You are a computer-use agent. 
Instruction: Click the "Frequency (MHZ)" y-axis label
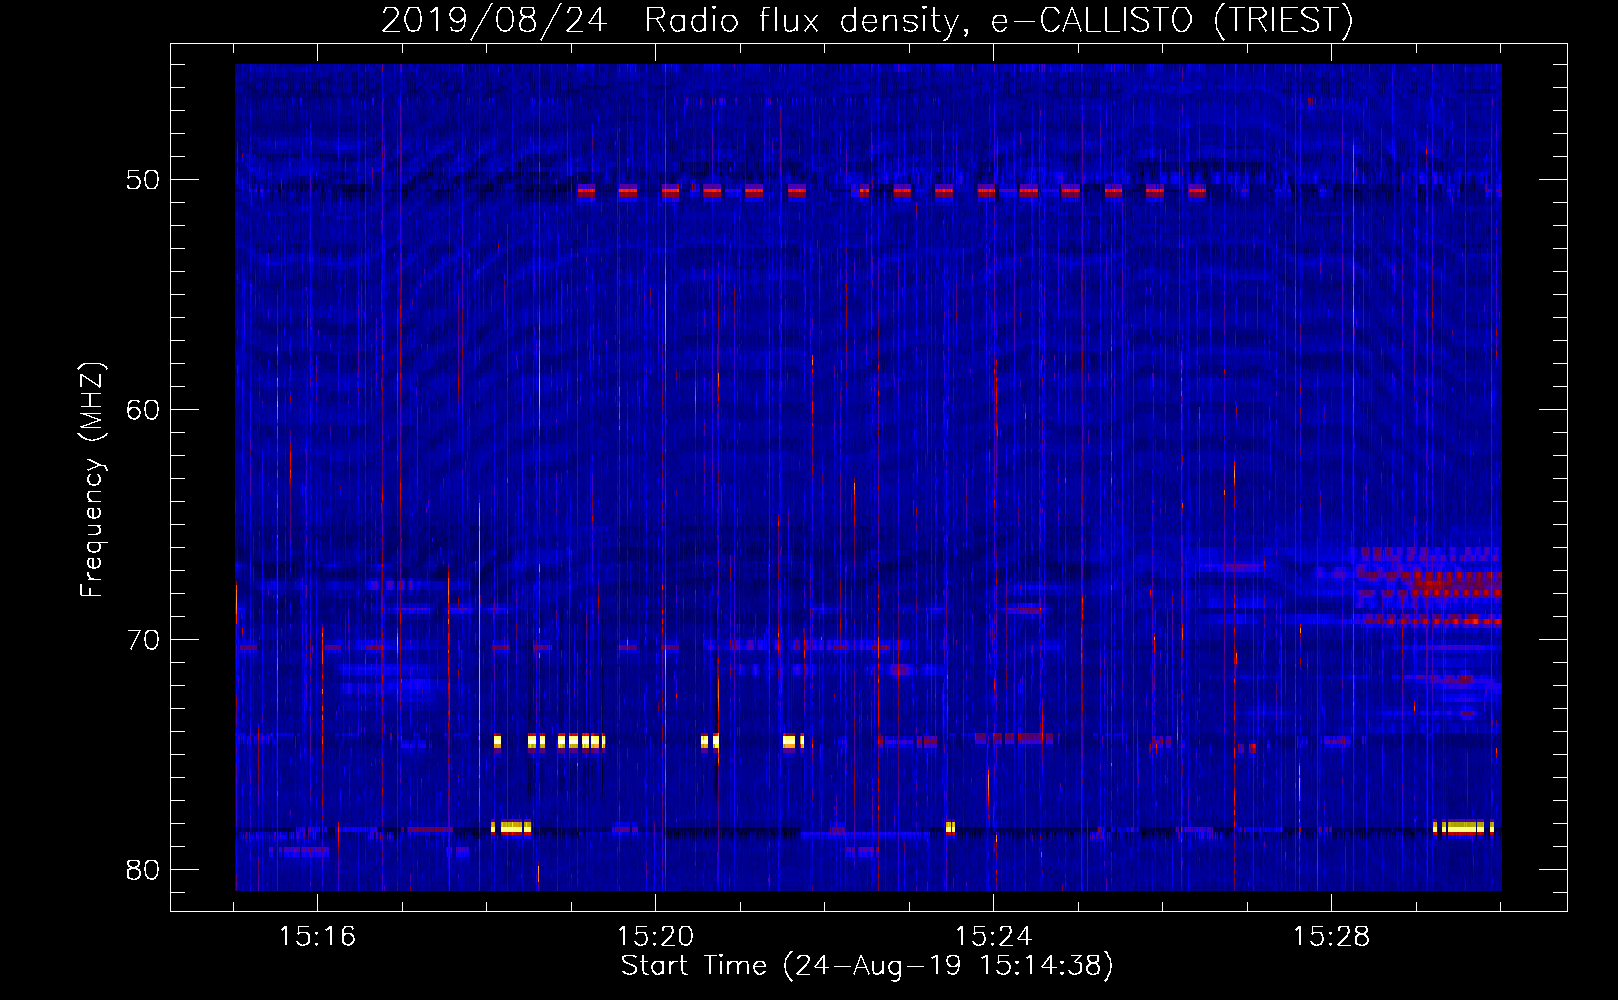(x=92, y=480)
